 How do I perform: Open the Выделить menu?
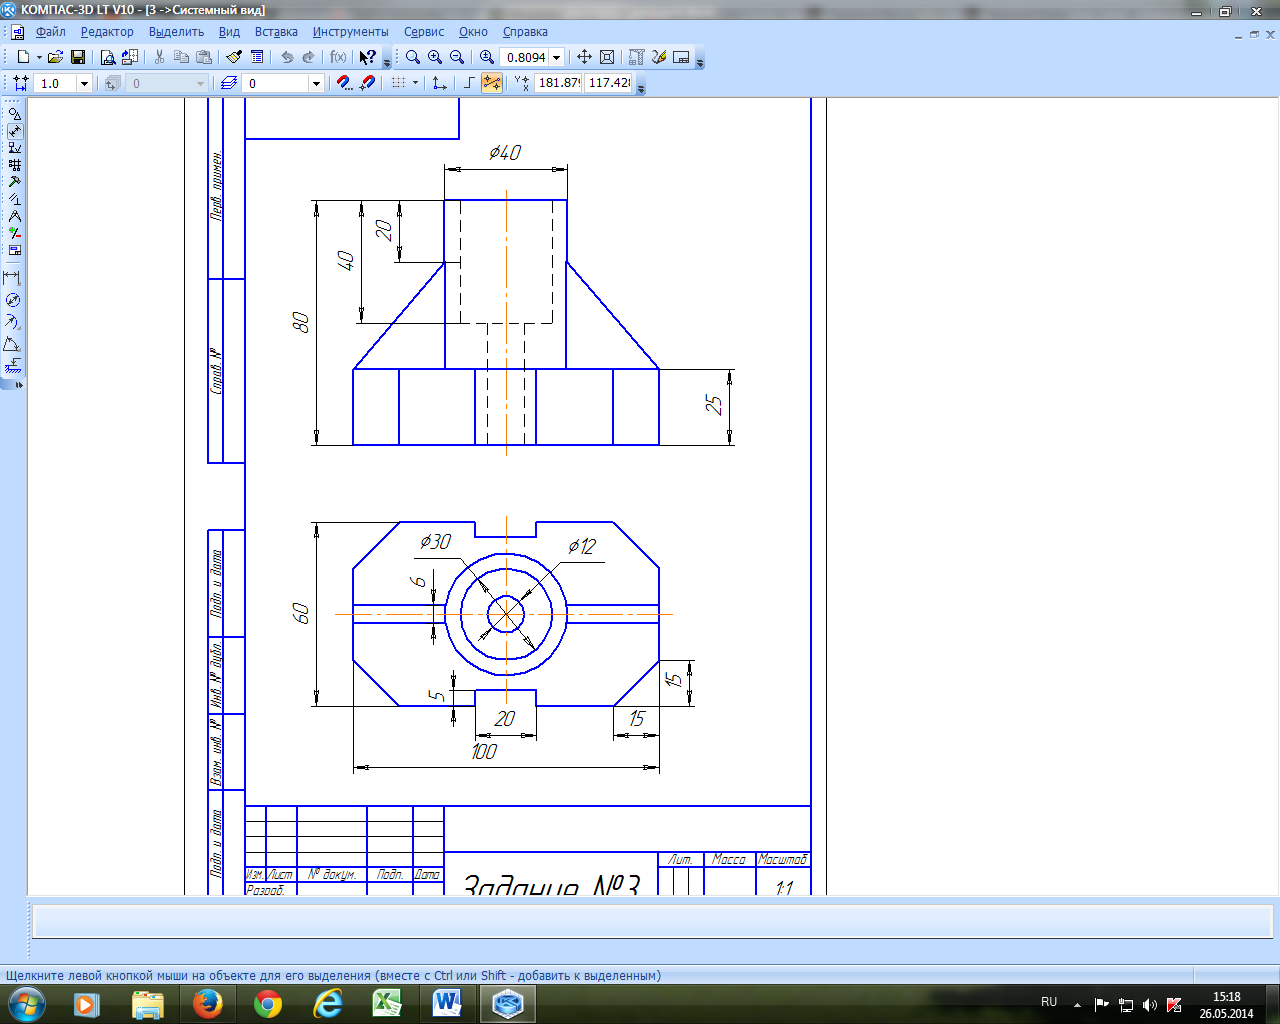[x=176, y=32]
